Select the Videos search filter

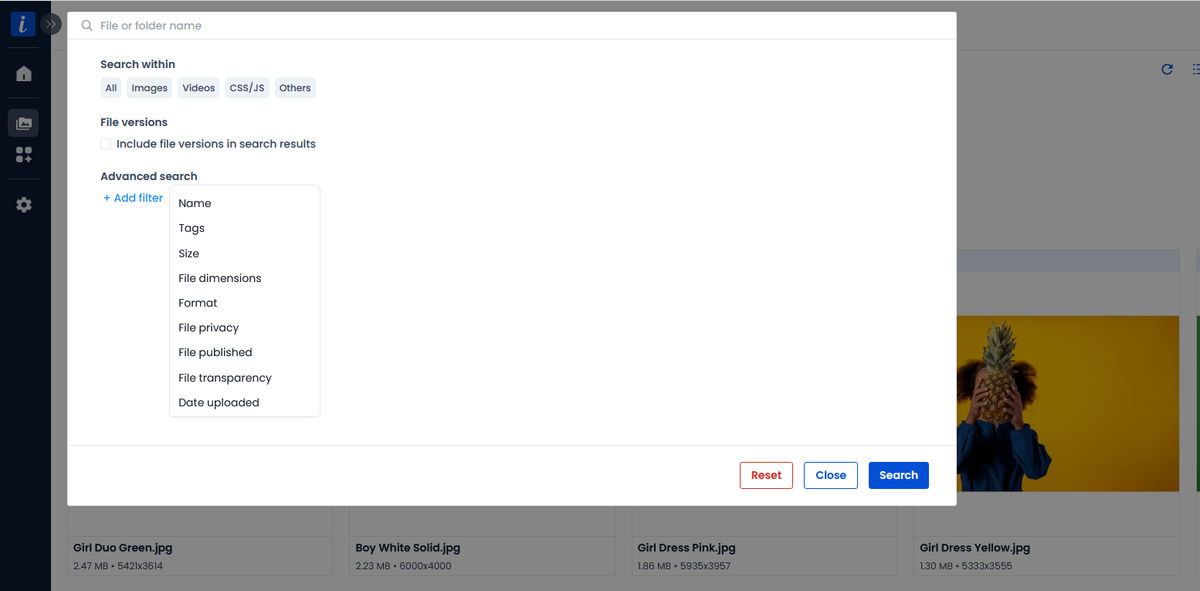point(197,87)
